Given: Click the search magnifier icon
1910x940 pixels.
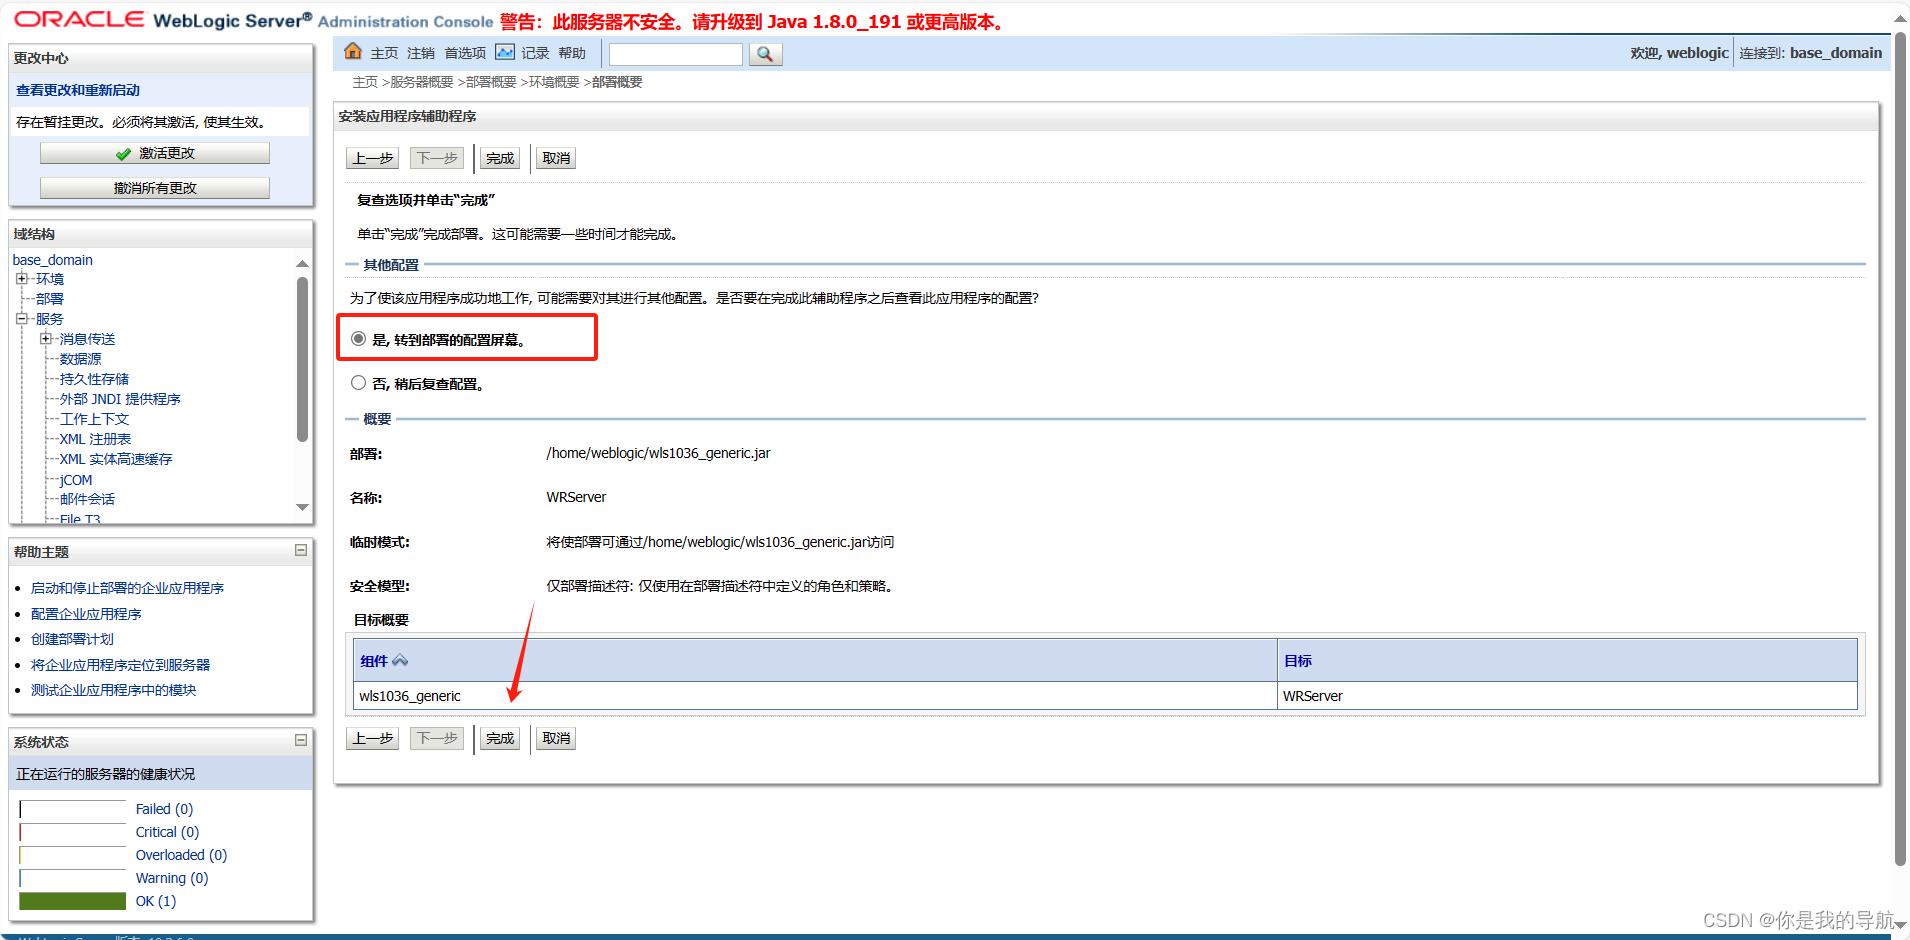Looking at the screenshot, I should [x=764, y=54].
